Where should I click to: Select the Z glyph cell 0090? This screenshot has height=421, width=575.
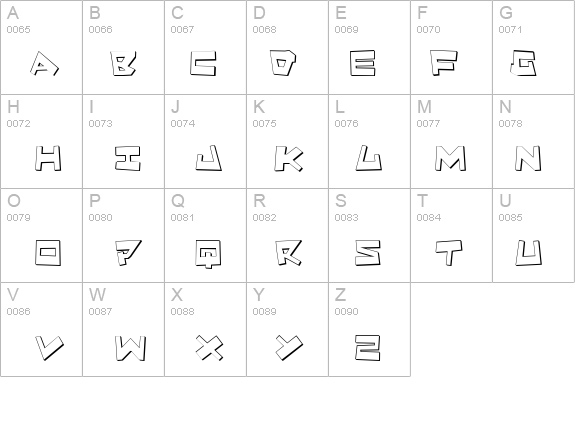click(368, 347)
